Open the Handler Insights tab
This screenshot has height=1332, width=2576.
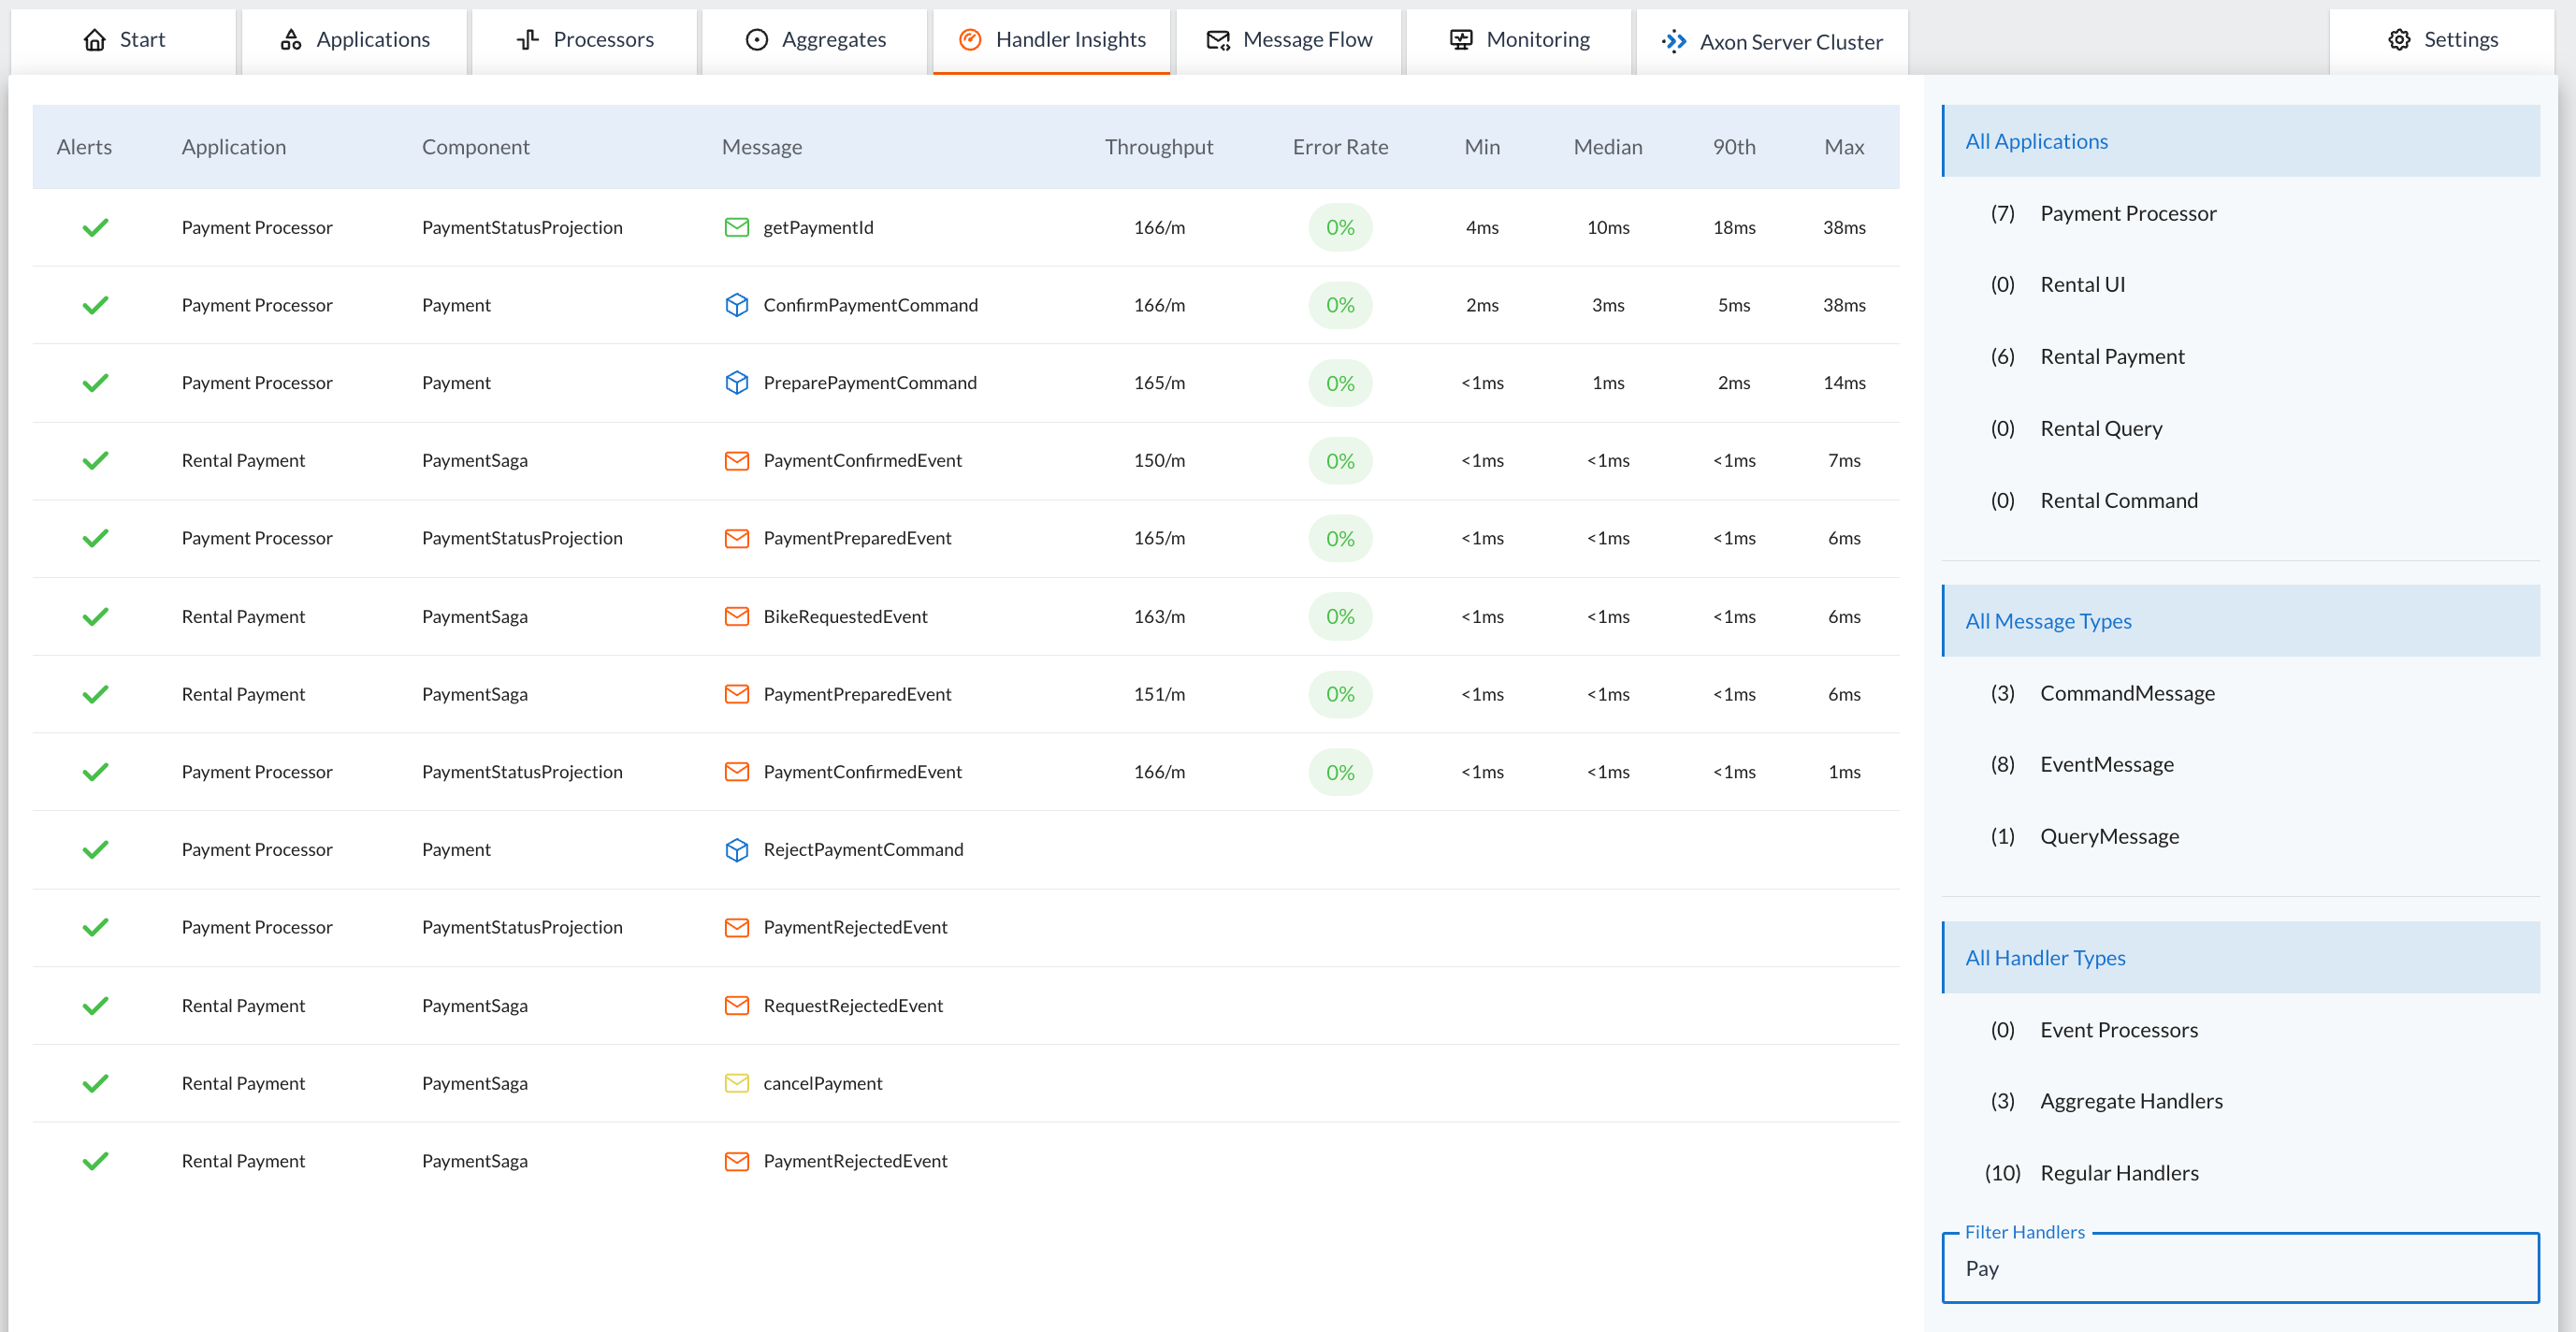pyautogui.click(x=1051, y=37)
